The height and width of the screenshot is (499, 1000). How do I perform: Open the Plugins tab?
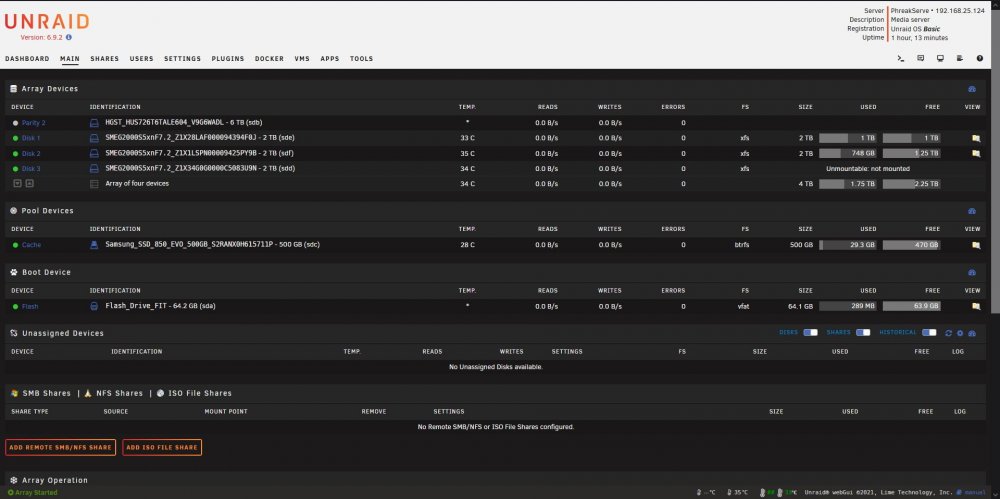[x=228, y=59]
